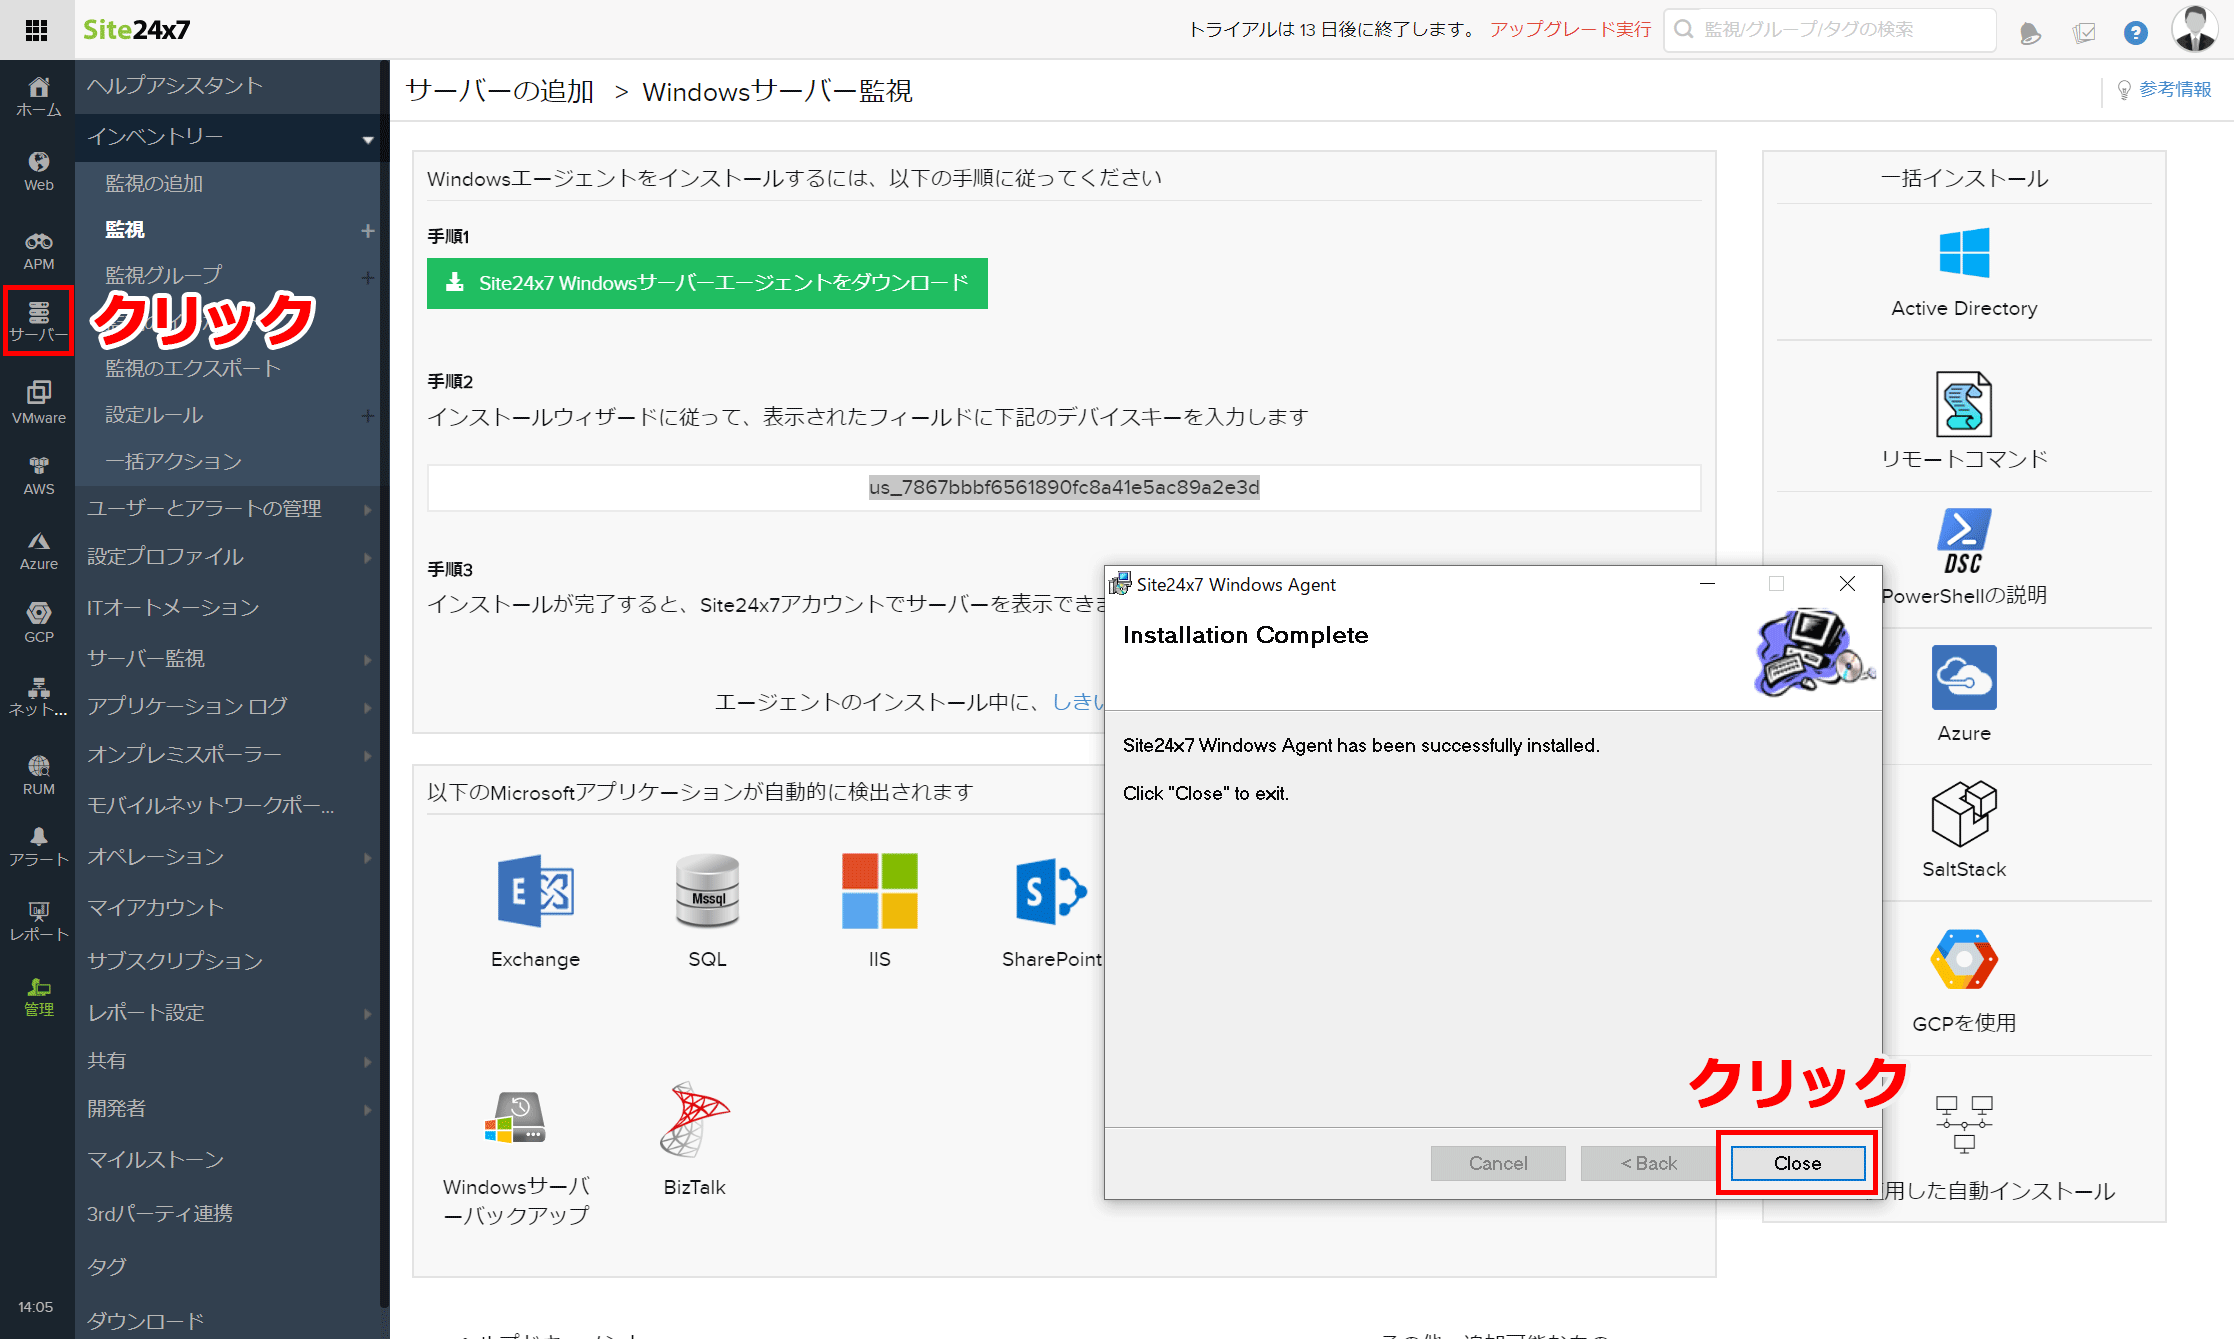Focus the monitor/group/tag search field
This screenshot has height=1339, width=2234.
(1830, 30)
